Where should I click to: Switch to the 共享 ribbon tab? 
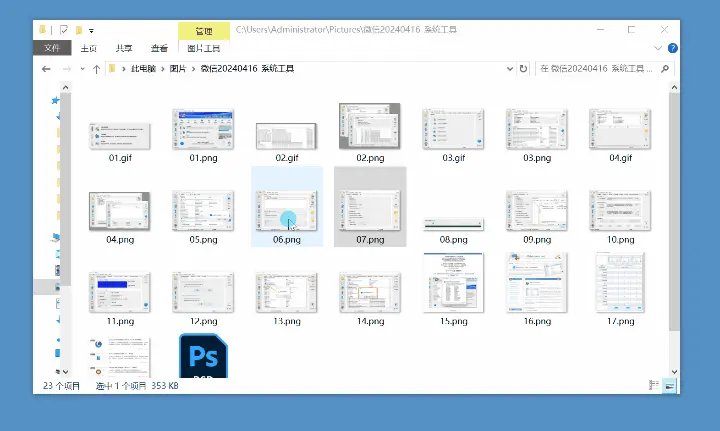[124, 48]
